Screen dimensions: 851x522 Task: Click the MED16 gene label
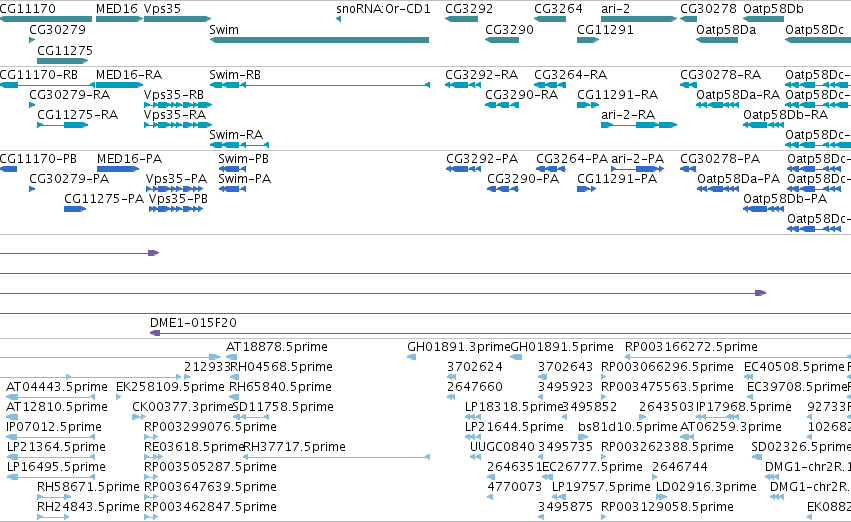[x=117, y=9]
